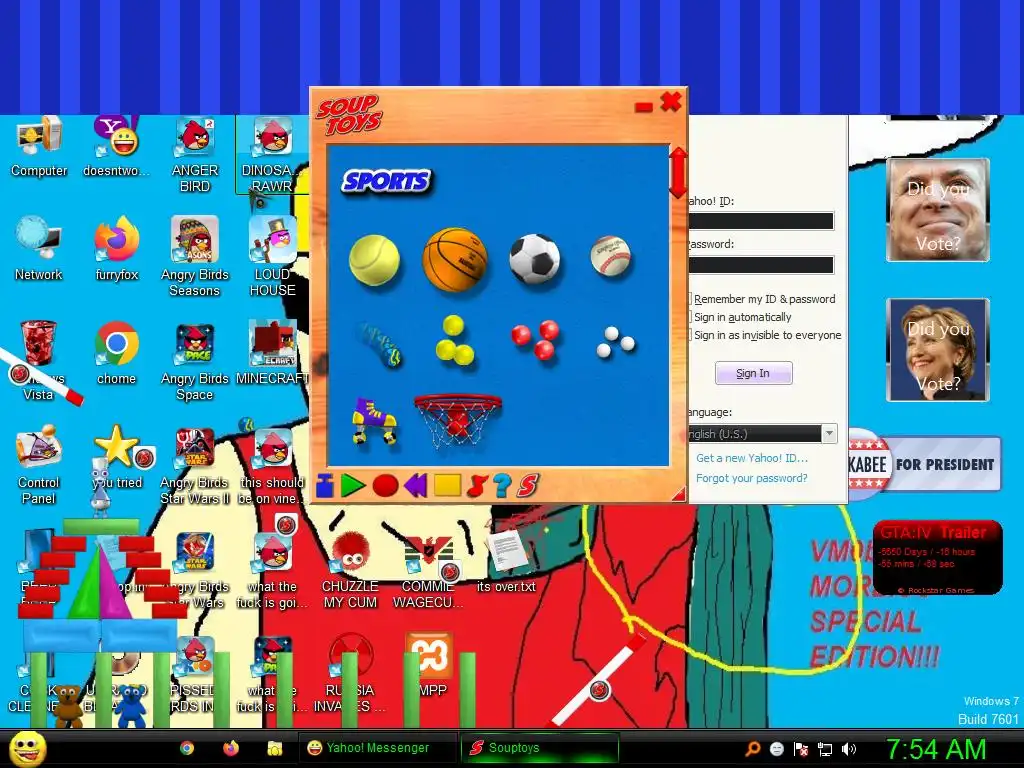Click Forgot your password link
1024x768 pixels.
point(752,478)
